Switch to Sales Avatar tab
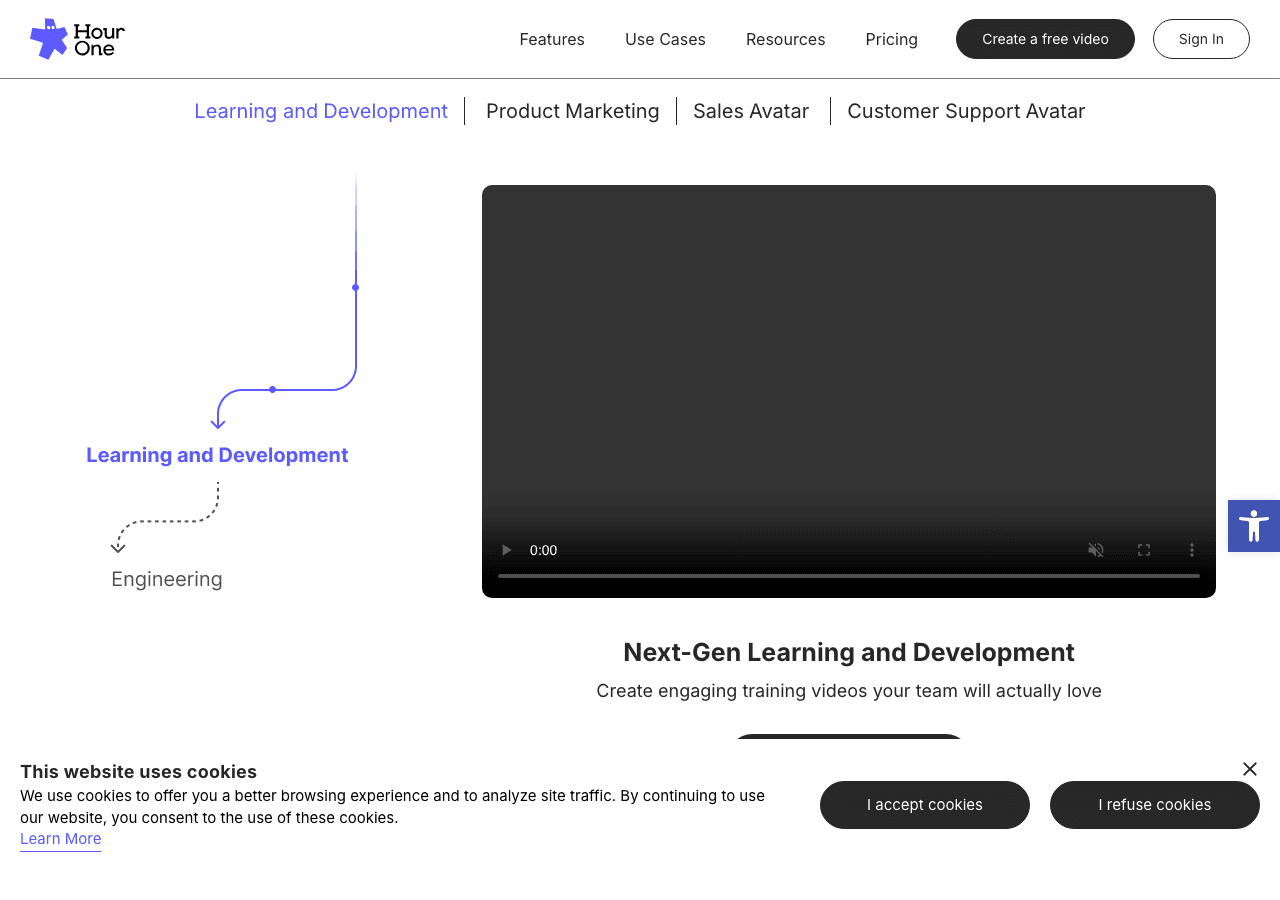The height and width of the screenshot is (900, 1280). (x=751, y=111)
